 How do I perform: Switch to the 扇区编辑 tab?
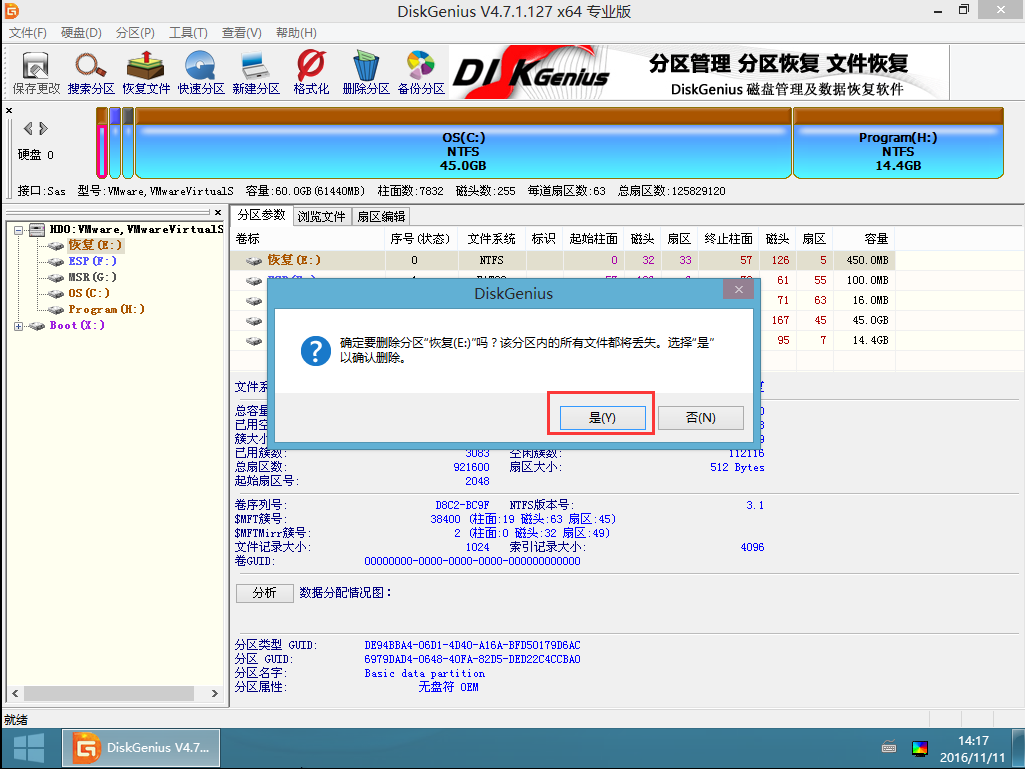click(x=381, y=216)
